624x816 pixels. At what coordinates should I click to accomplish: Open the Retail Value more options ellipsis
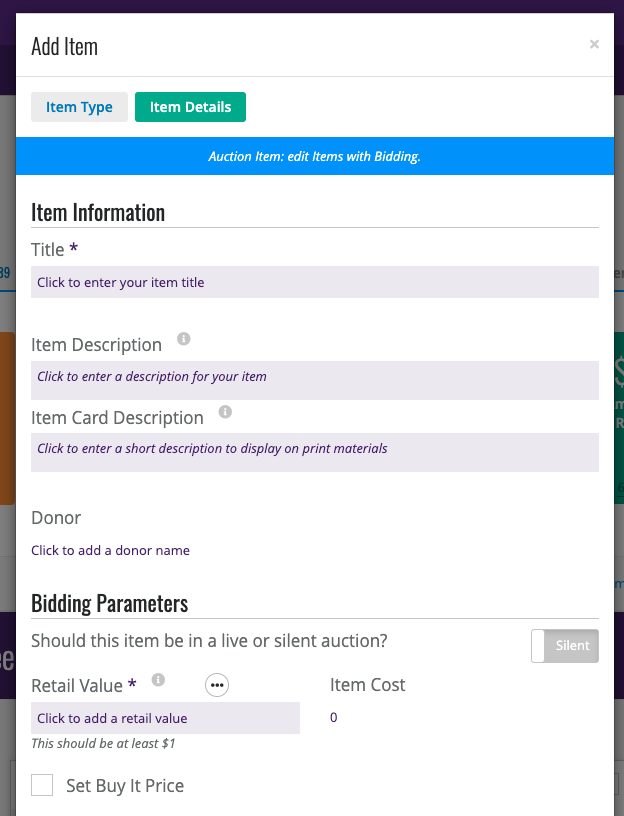point(217,685)
